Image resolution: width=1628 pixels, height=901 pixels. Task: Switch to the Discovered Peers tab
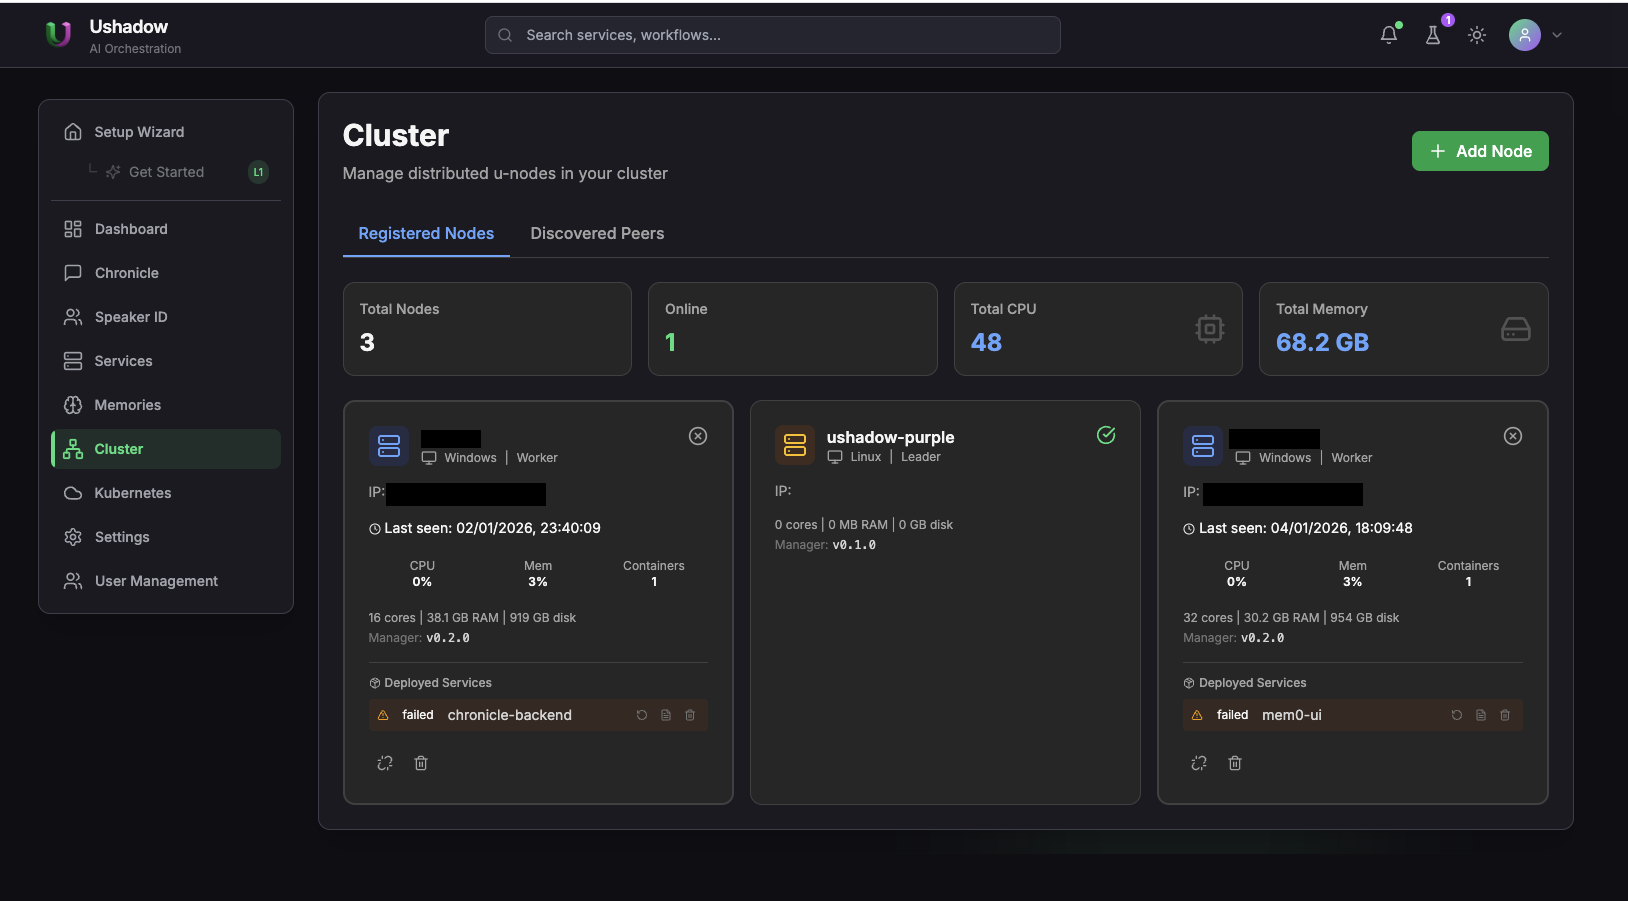pos(597,233)
